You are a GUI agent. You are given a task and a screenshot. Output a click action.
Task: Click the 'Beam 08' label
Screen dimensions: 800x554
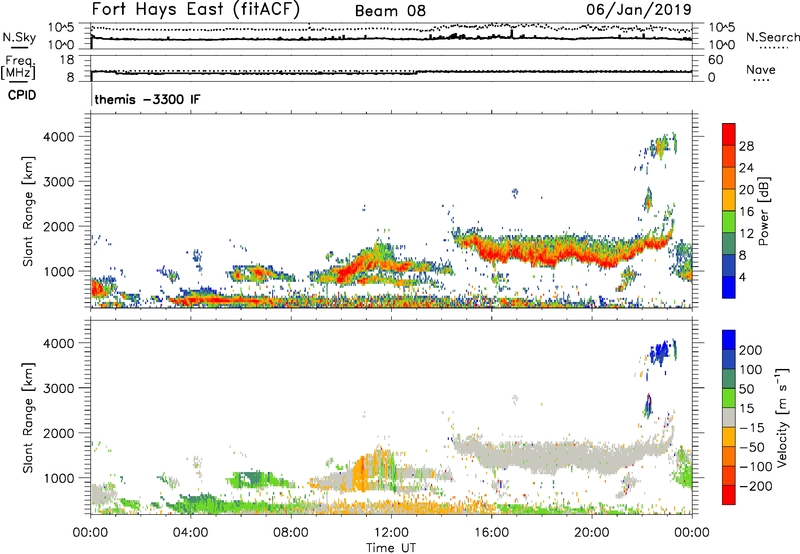[390, 11]
